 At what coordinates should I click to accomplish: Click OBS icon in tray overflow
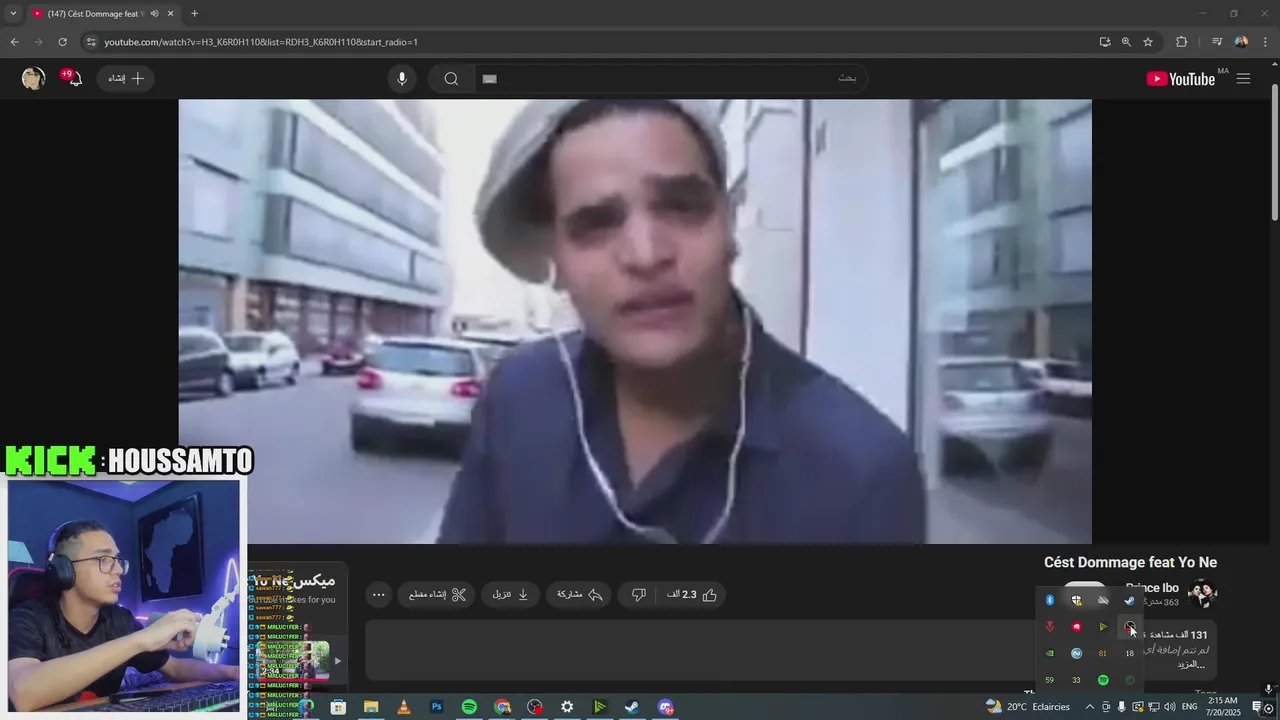coord(1130,627)
